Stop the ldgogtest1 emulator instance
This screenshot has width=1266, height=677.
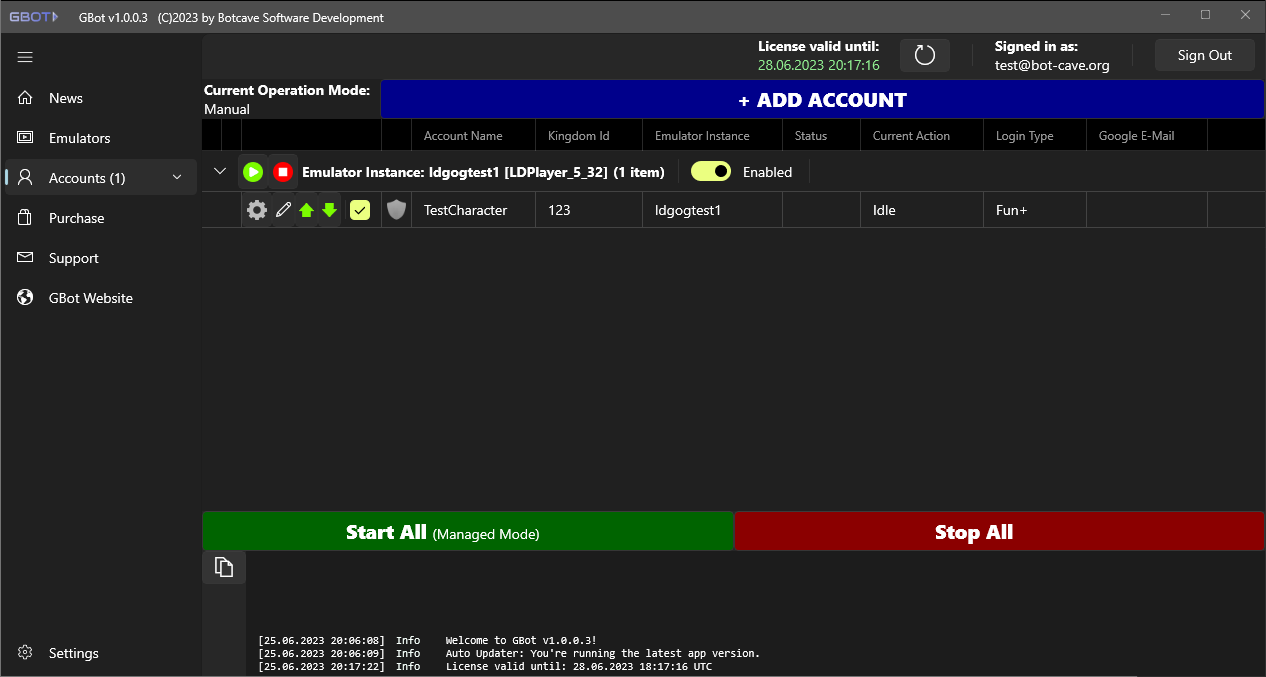(283, 171)
